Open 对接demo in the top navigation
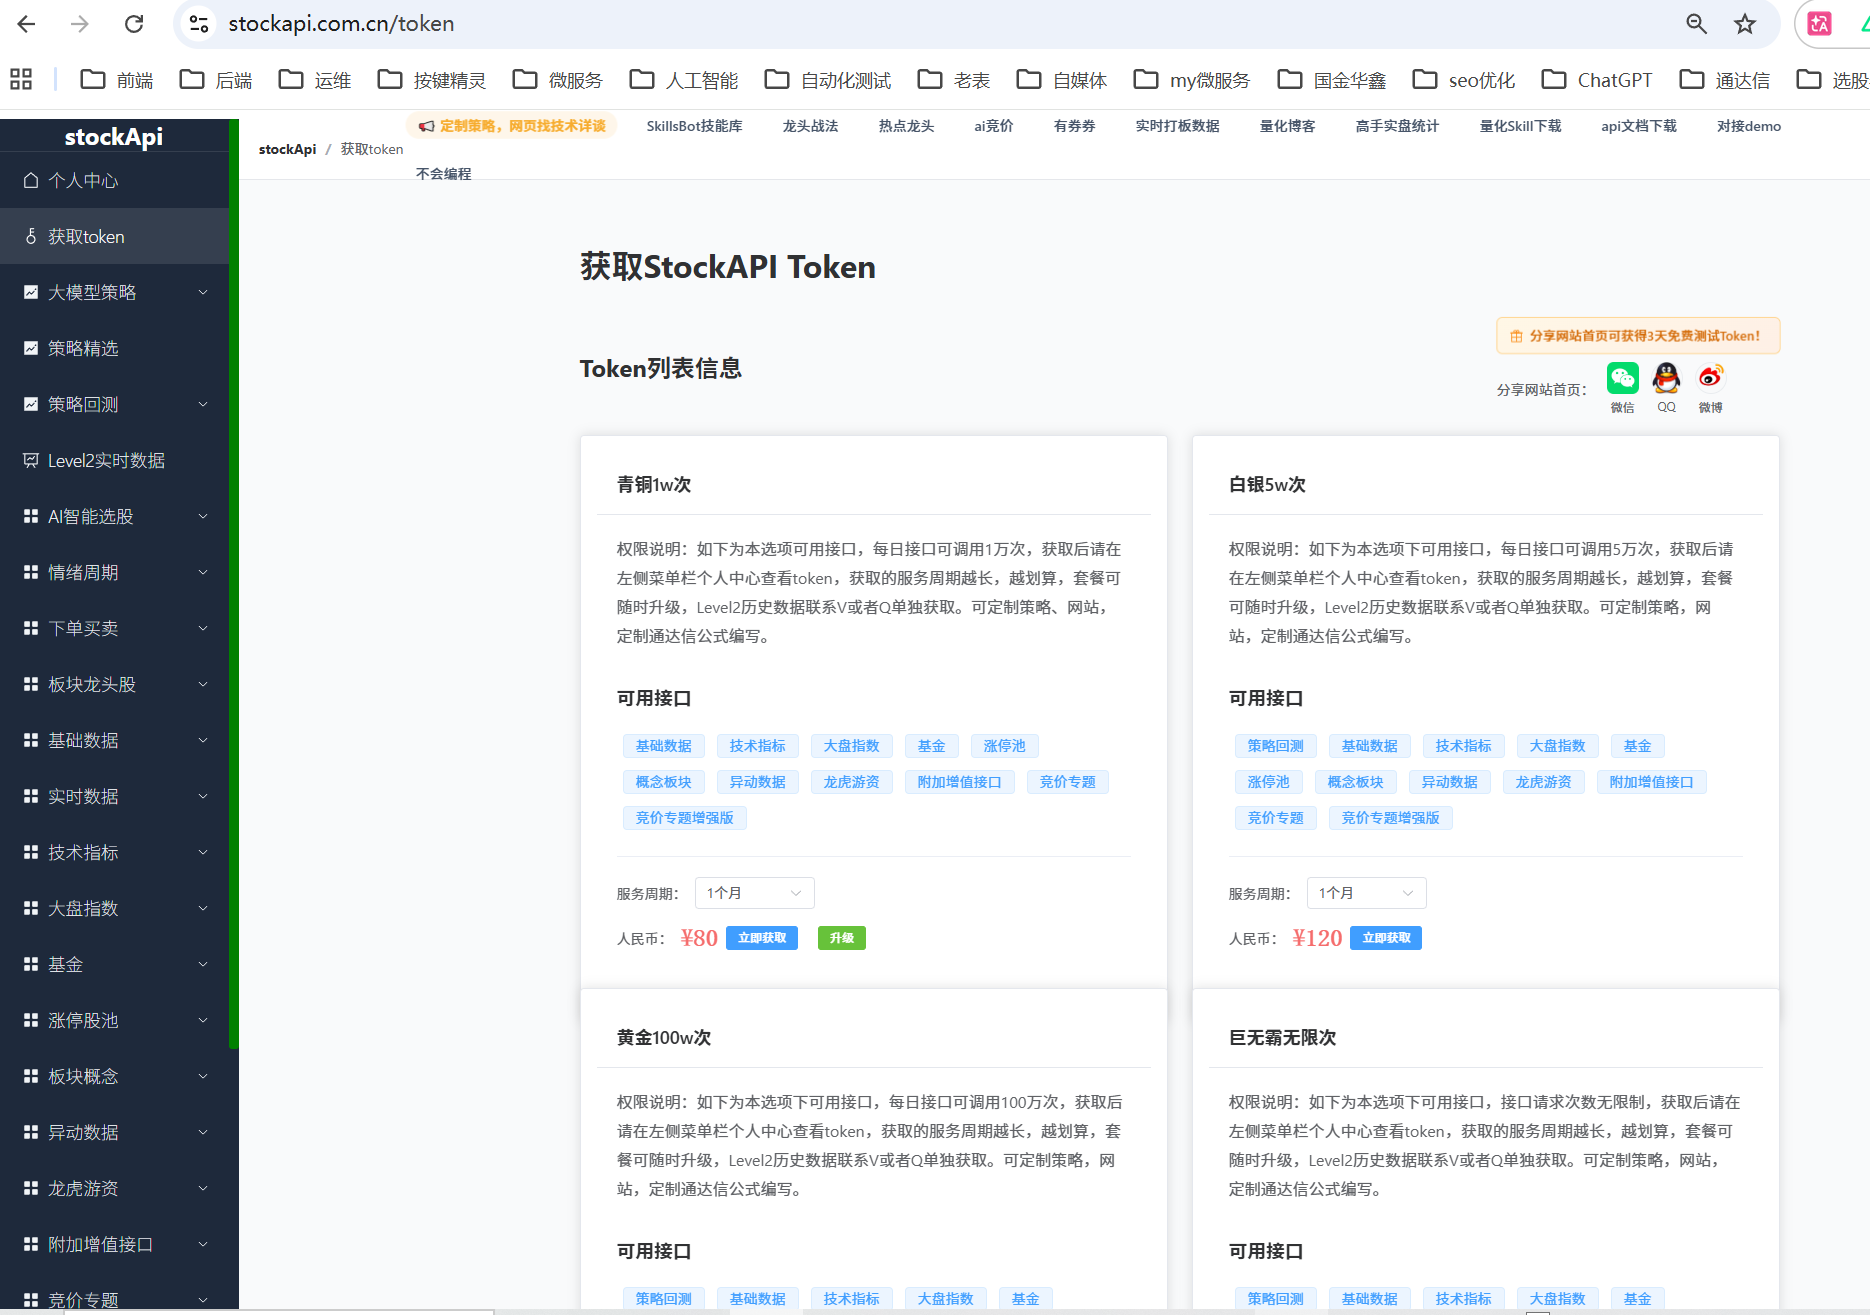Screen dimensions: 1870x1315 point(1748,126)
